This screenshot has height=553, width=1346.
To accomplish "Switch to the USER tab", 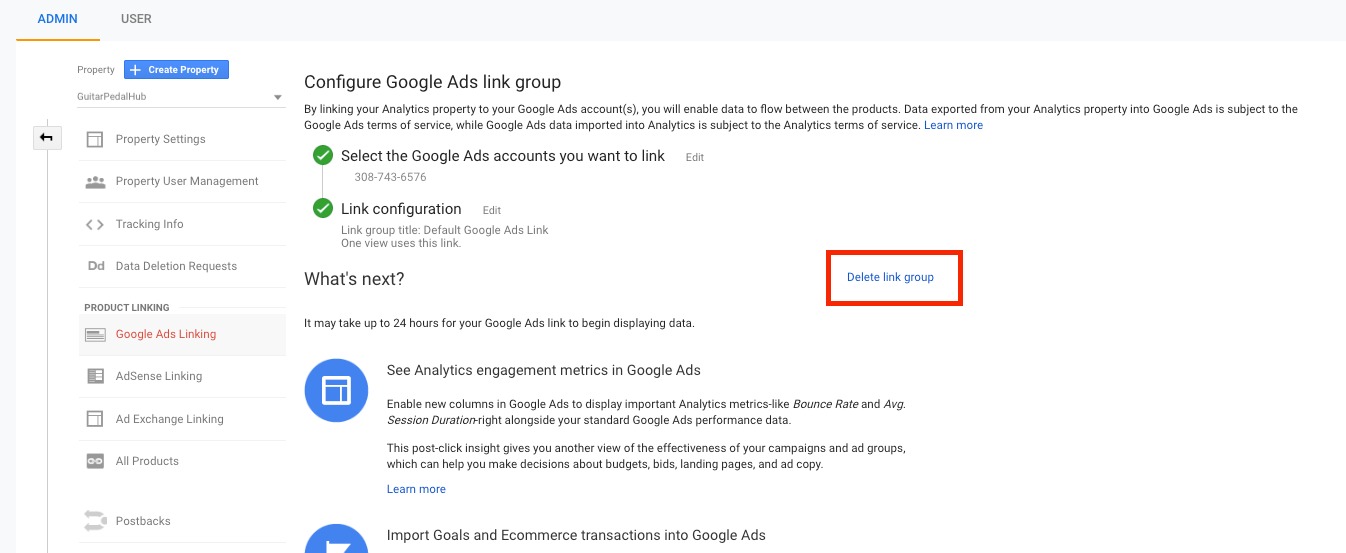I will (x=136, y=19).
